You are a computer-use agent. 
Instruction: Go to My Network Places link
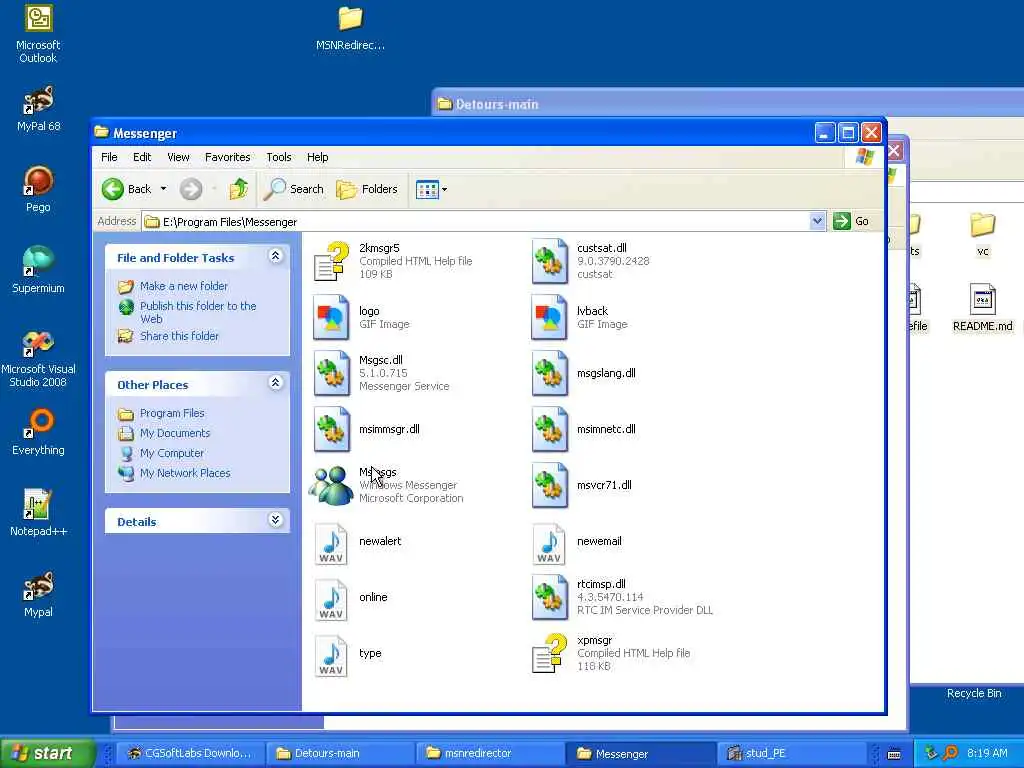point(185,473)
